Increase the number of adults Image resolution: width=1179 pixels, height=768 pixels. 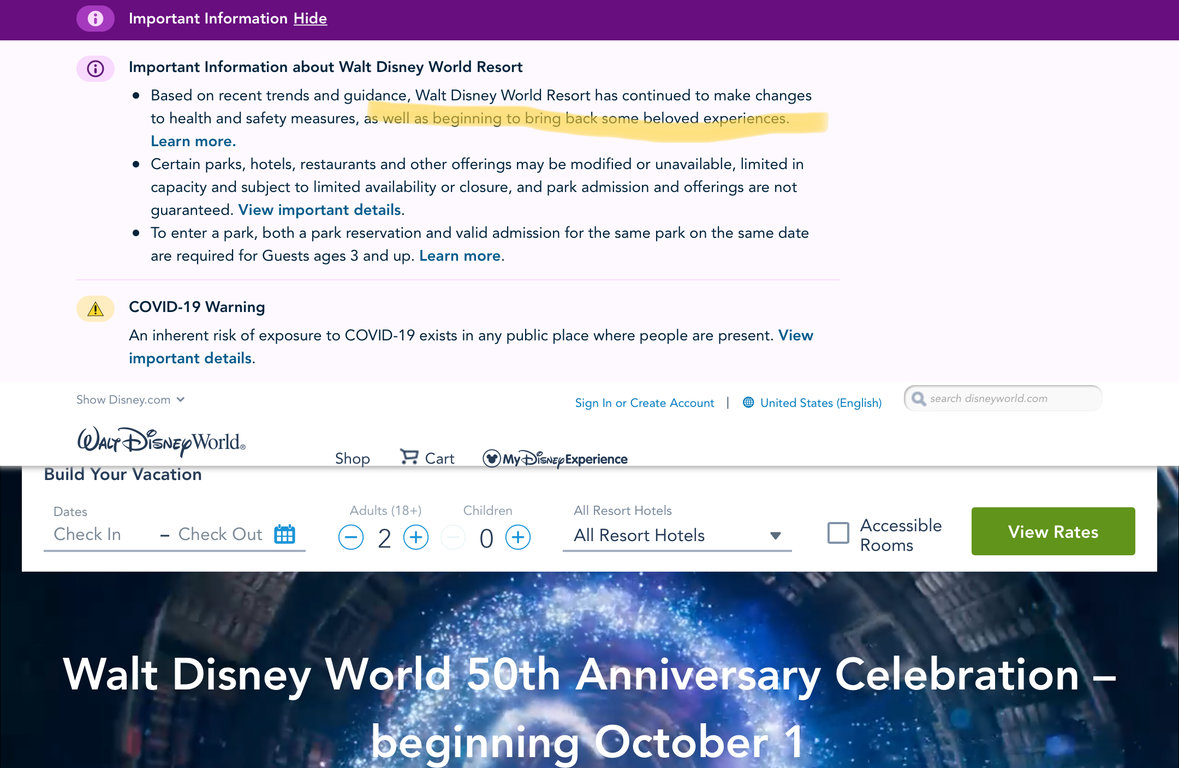416,537
